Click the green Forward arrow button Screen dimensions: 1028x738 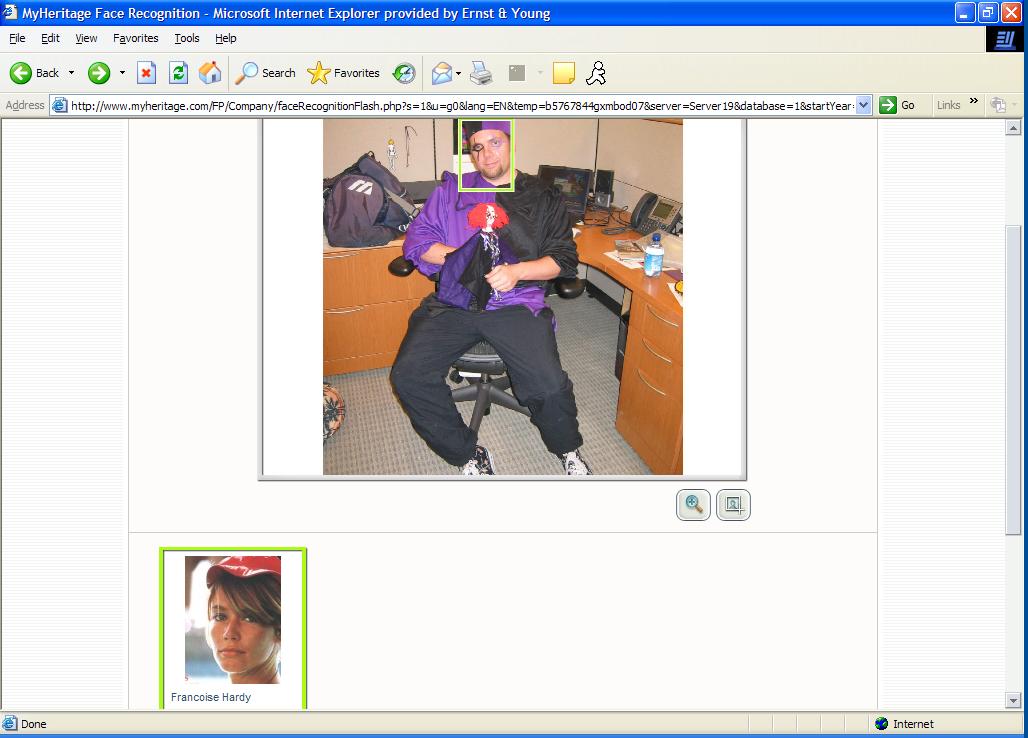pos(99,73)
